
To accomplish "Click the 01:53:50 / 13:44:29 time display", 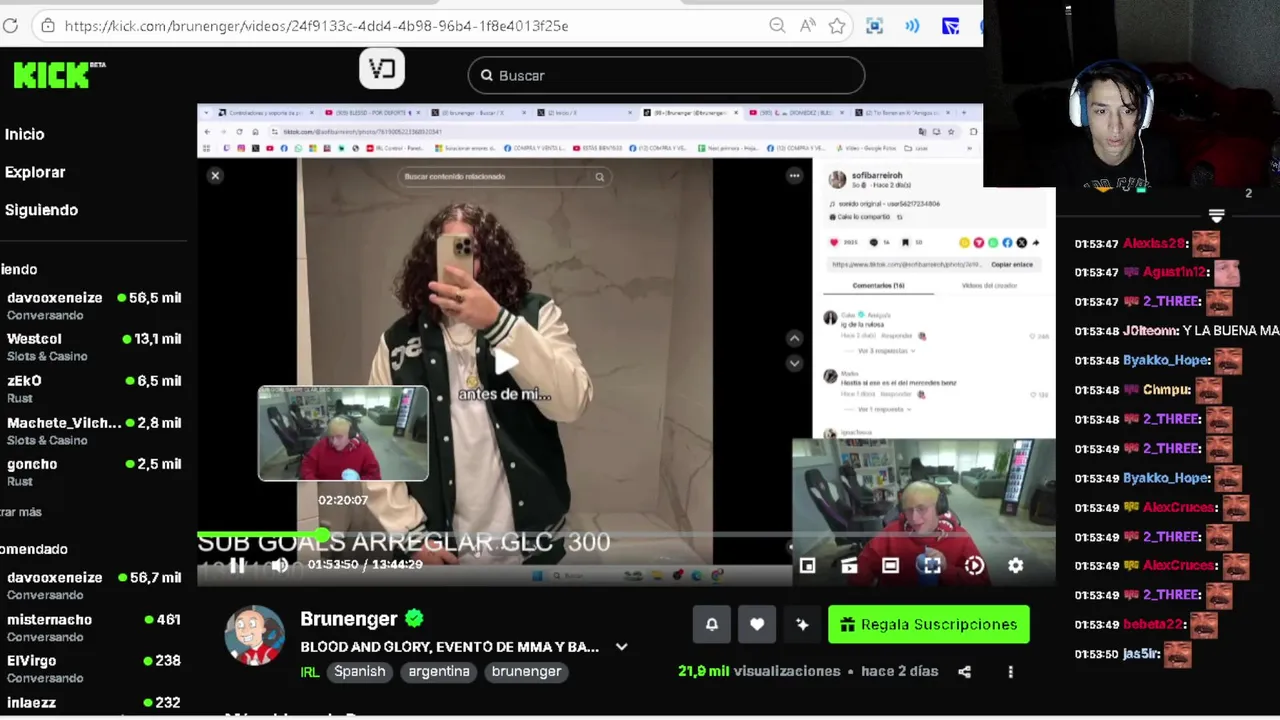I will pos(365,565).
